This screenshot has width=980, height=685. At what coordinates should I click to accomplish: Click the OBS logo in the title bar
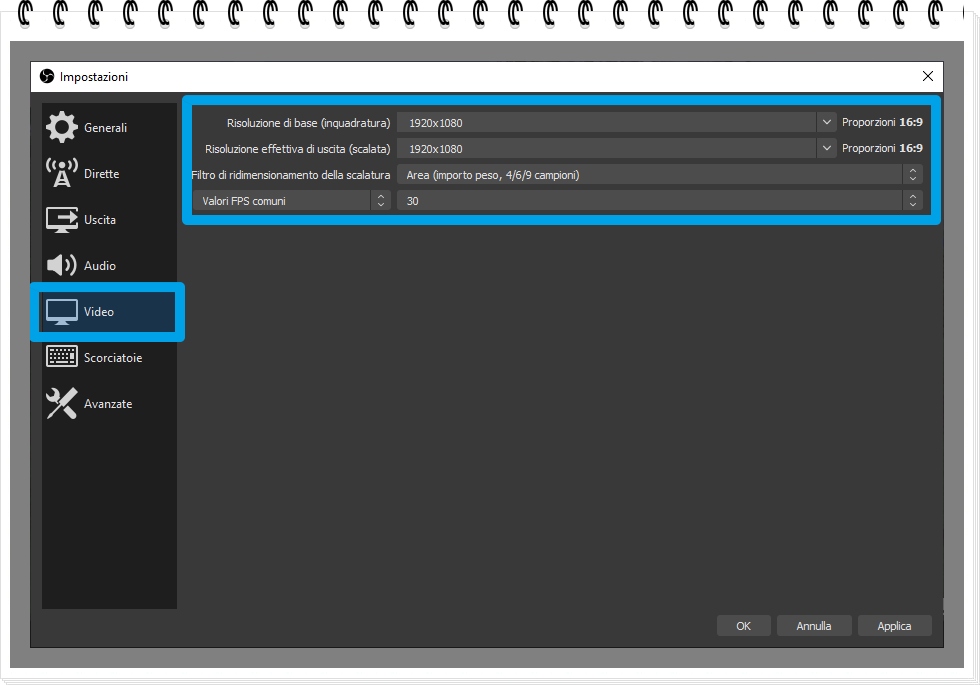coord(46,76)
